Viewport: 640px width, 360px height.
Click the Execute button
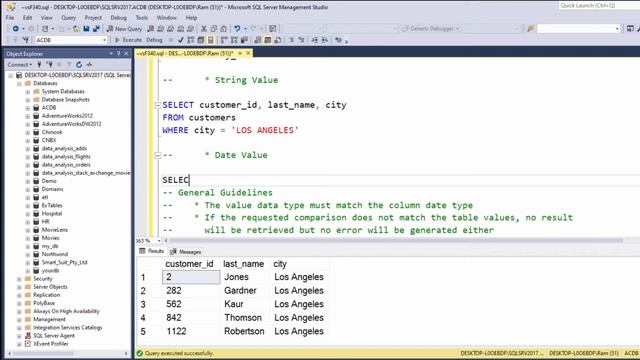[x=128, y=40]
